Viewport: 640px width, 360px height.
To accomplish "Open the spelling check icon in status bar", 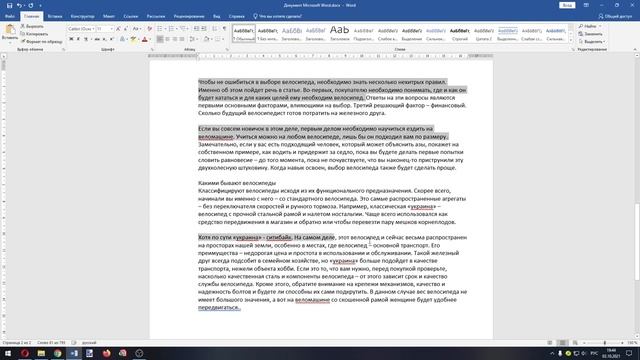I will 74,343.
